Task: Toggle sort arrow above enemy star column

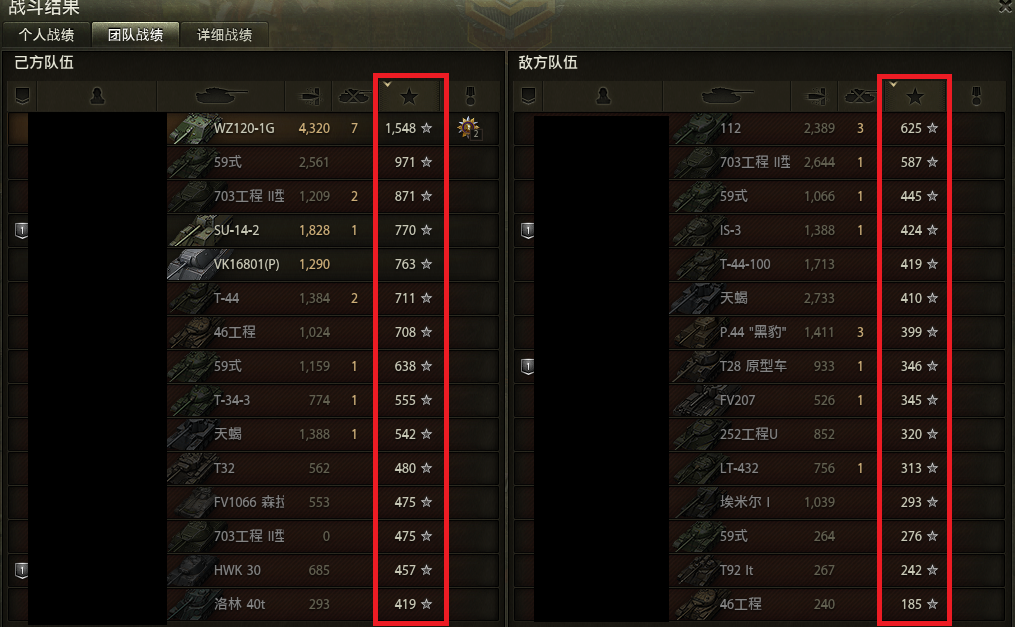Action: coord(893,84)
